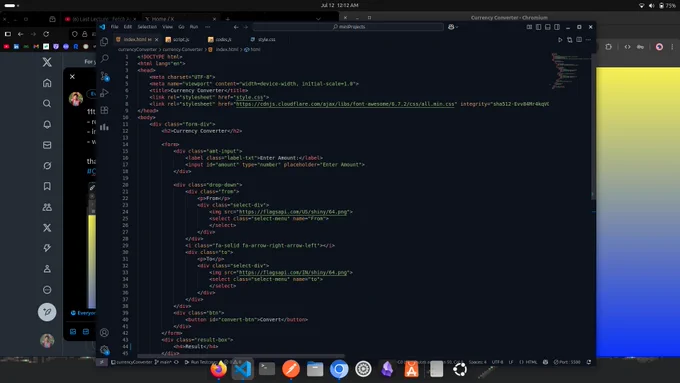Open the Source Control view in VS Code
680x383 pixels.
coord(105,76)
